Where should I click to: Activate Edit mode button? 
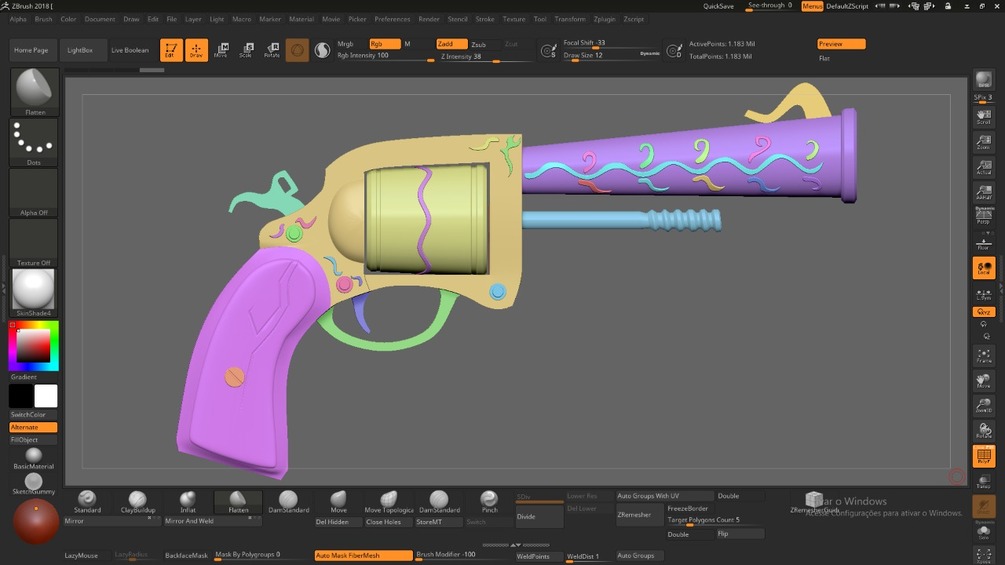(171, 50)
